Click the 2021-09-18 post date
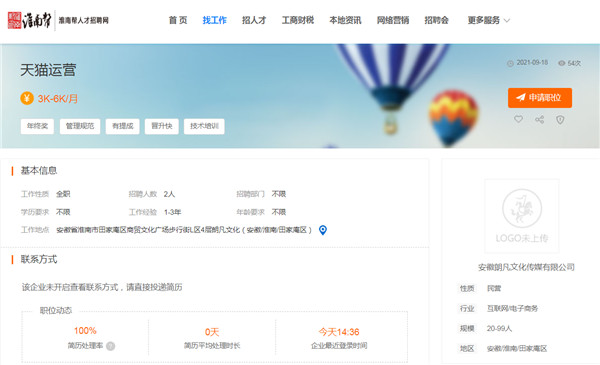The image size is (600, 365). tap(532, 62)
